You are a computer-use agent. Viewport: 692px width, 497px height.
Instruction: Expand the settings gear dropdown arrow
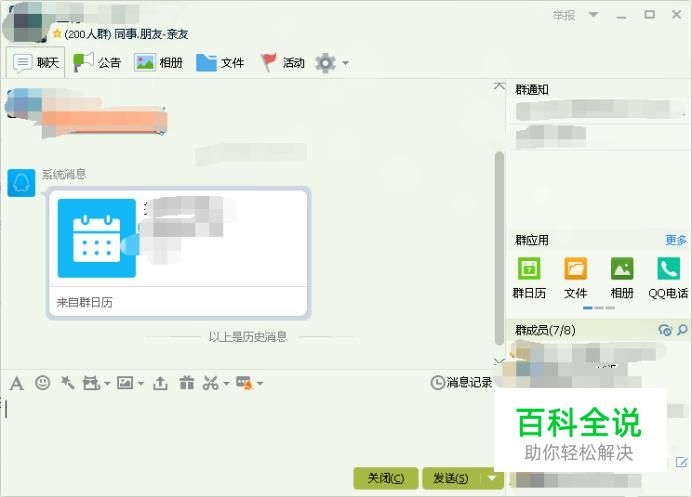(346, 63)
